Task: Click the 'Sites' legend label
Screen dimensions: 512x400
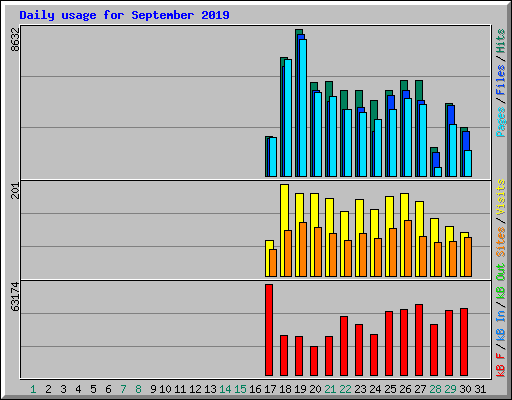Action: 501,242
